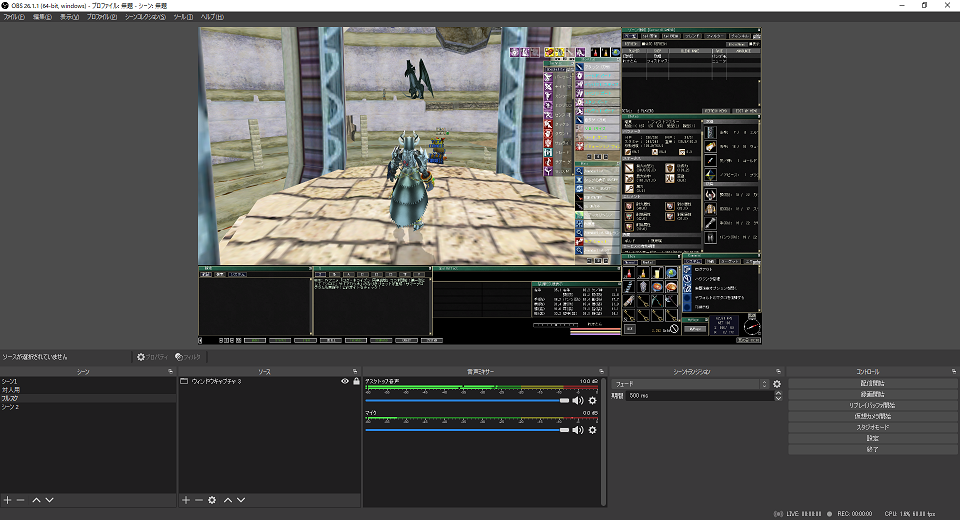The width and height of the screenshot is (960, 520).
Task: Open the ツール menu
Action: (x=183, y=17)
